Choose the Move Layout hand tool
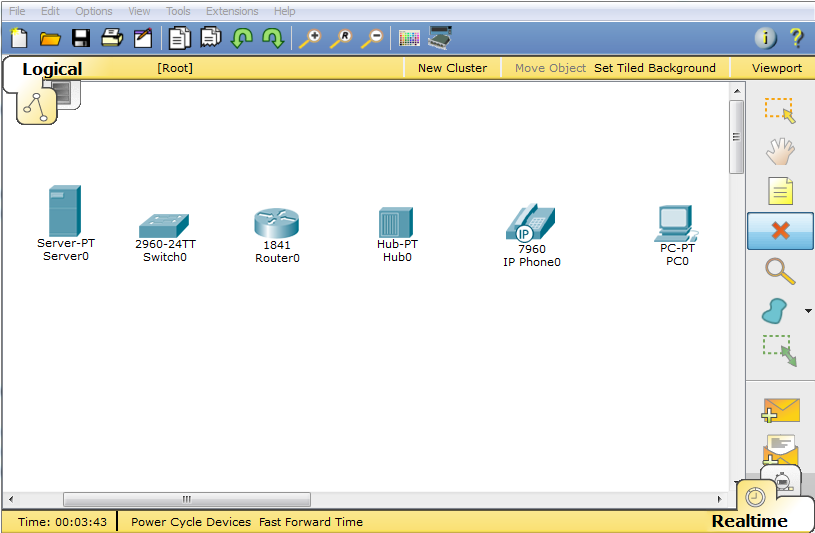 pyautogui.click(x=780, y=151)
